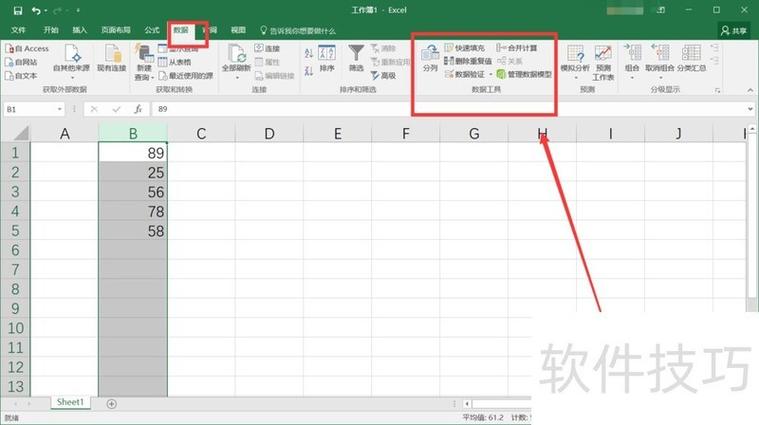Switch to the 视图 (View) tab
This screenshot has height=425, width=759.
pos(238,30)
